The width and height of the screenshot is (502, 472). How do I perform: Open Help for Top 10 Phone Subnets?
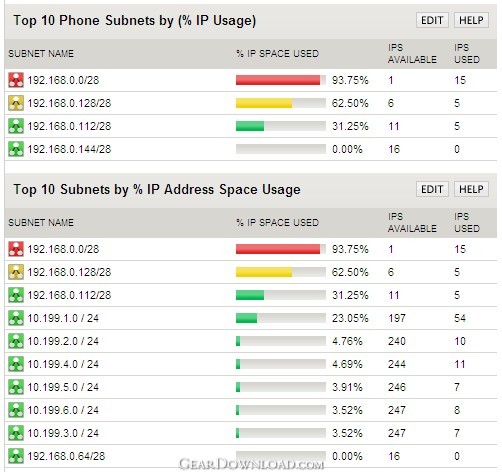[x=471, y=20]
